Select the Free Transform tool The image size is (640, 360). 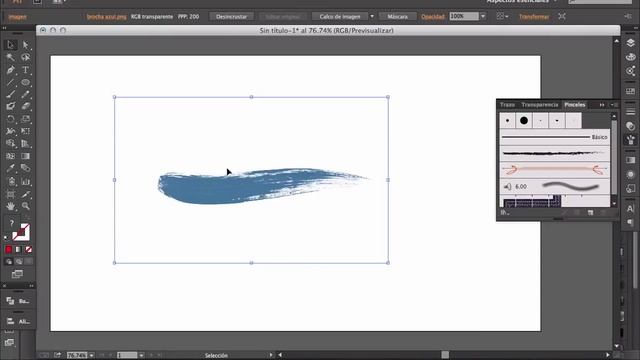coord(25,131)
